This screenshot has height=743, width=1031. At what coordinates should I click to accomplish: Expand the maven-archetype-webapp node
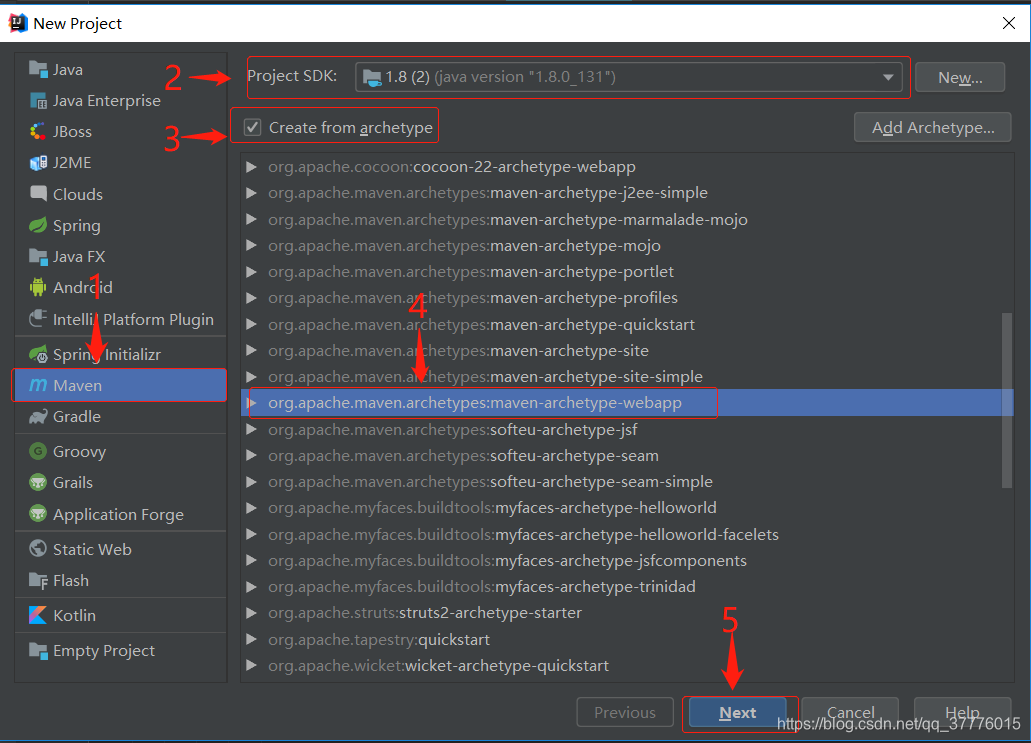coord(251,402)
